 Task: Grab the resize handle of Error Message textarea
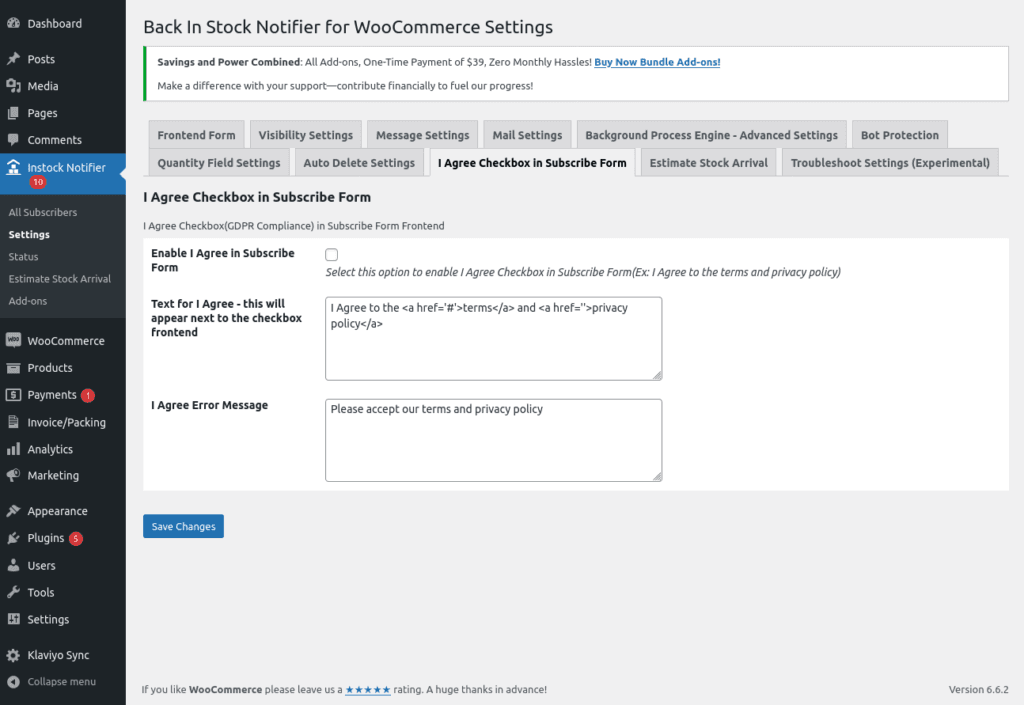pyautogui.click(x=657, y=477)
